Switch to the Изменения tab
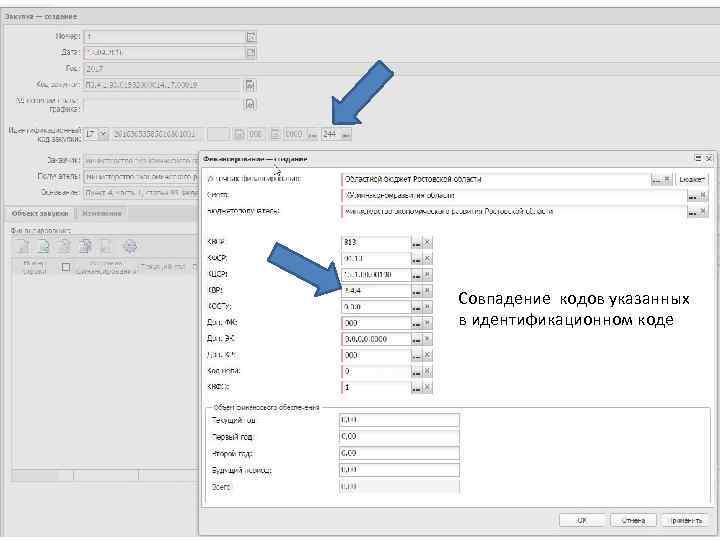Viewport: 720px width, 540px height. [101, 214]
